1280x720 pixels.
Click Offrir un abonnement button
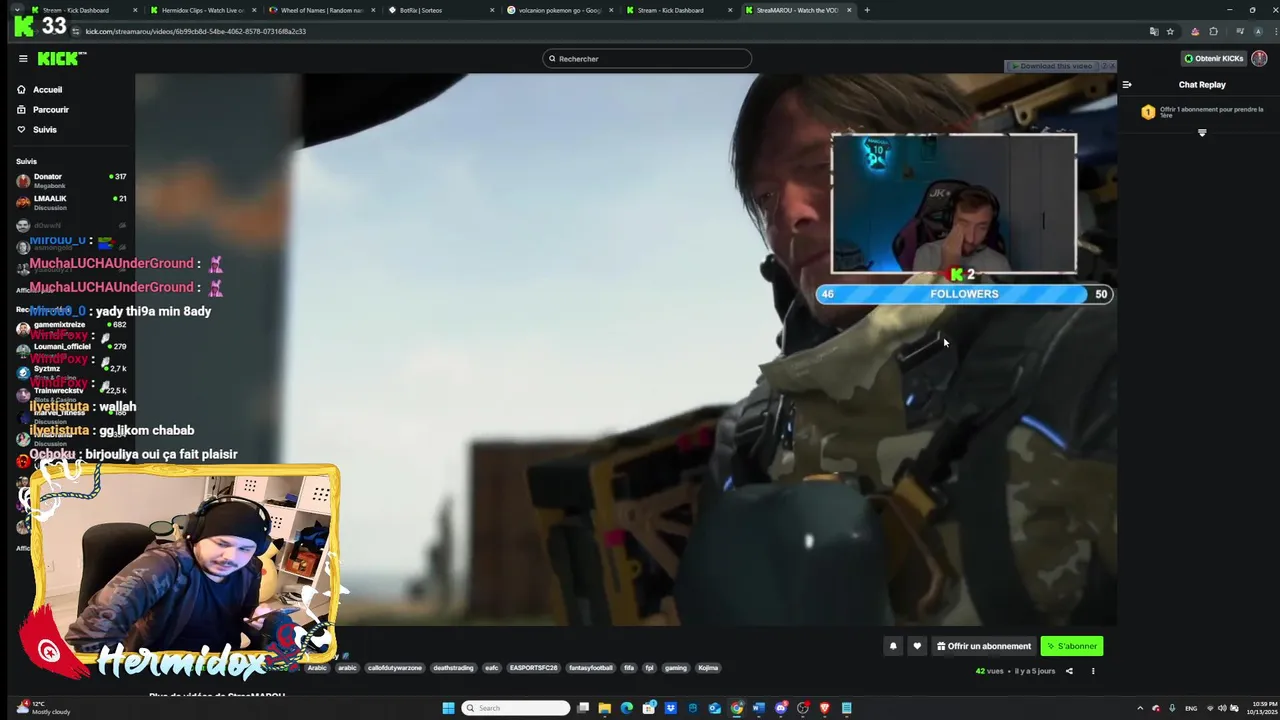[983, 646]
